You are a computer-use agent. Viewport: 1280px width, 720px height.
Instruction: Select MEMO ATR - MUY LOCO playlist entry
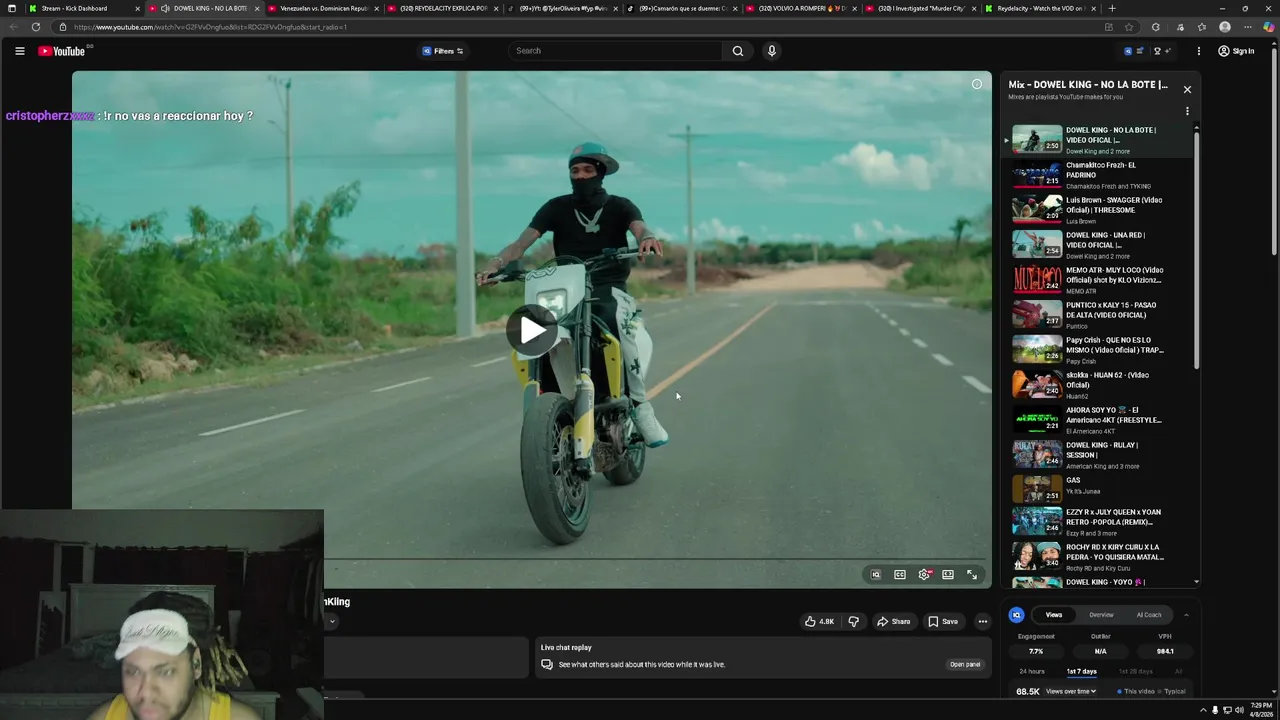tap(1099, 280)
